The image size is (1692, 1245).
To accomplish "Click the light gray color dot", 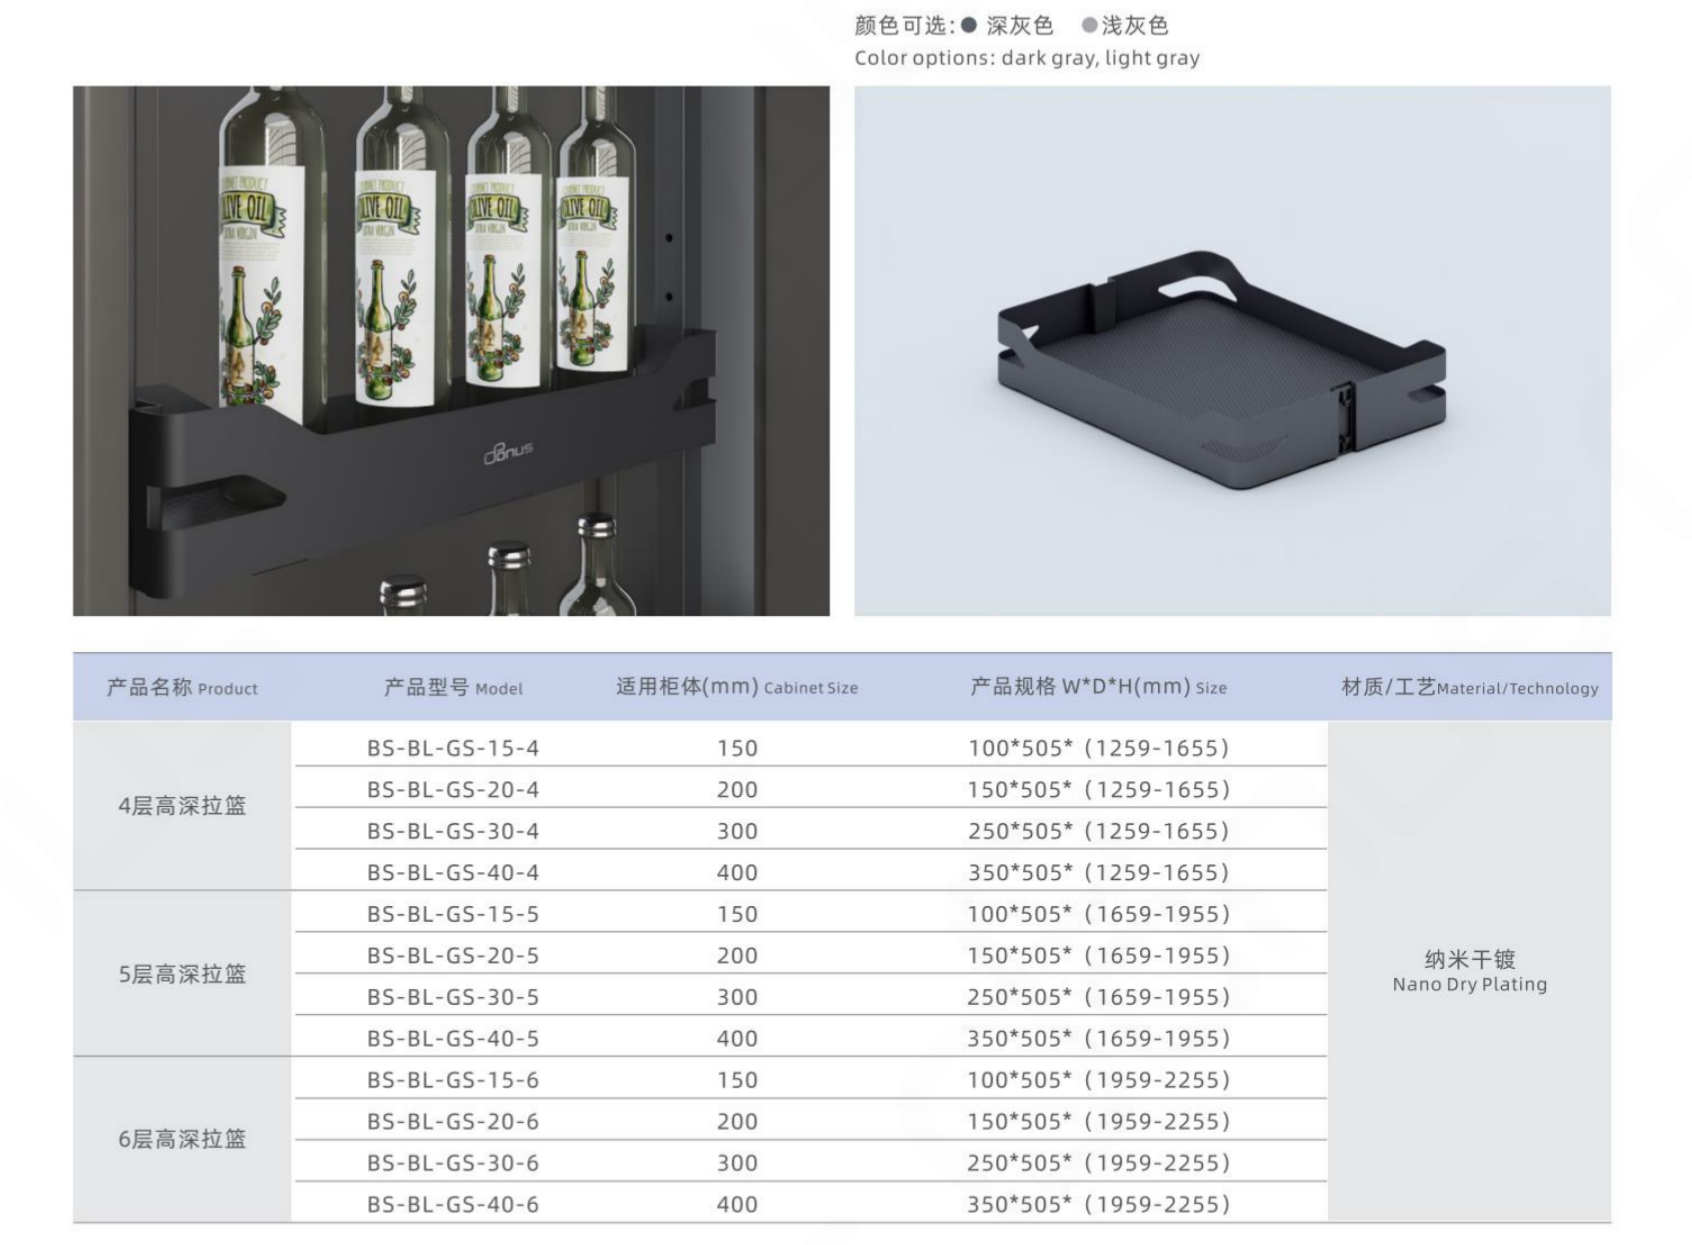I will point(1089,25).
